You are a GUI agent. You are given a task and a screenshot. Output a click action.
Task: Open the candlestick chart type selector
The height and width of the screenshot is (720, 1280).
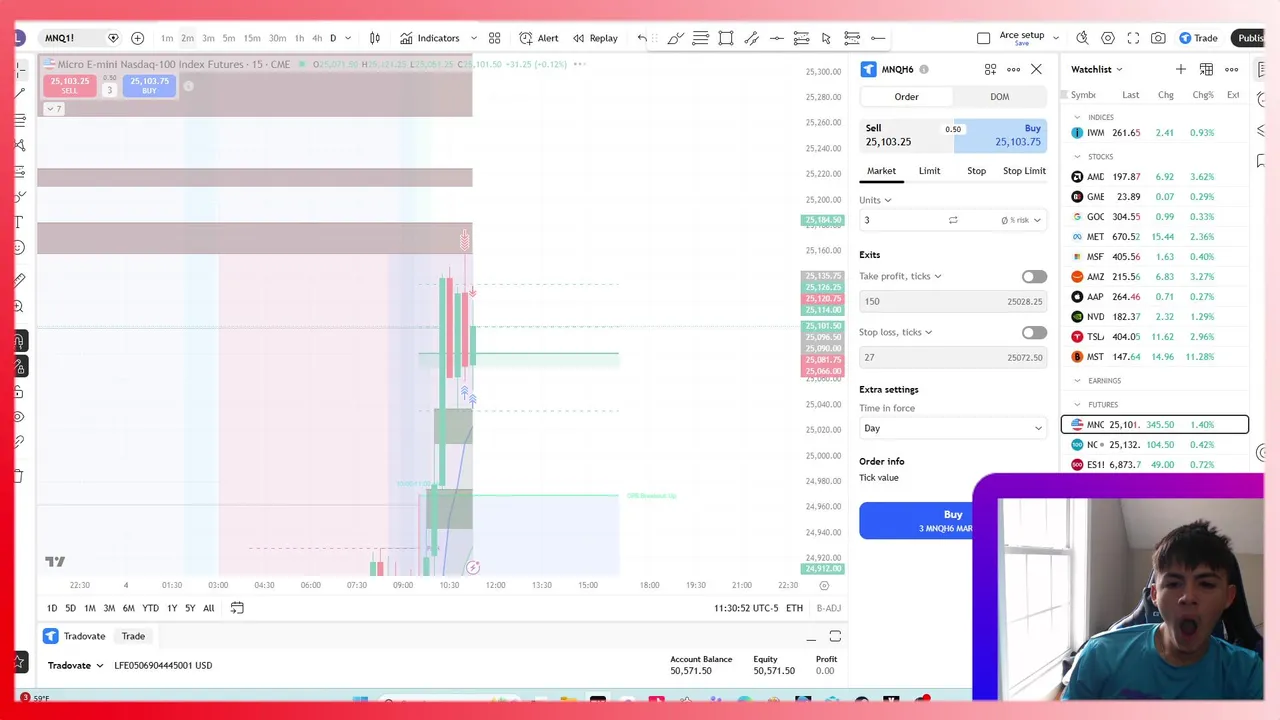375,38
